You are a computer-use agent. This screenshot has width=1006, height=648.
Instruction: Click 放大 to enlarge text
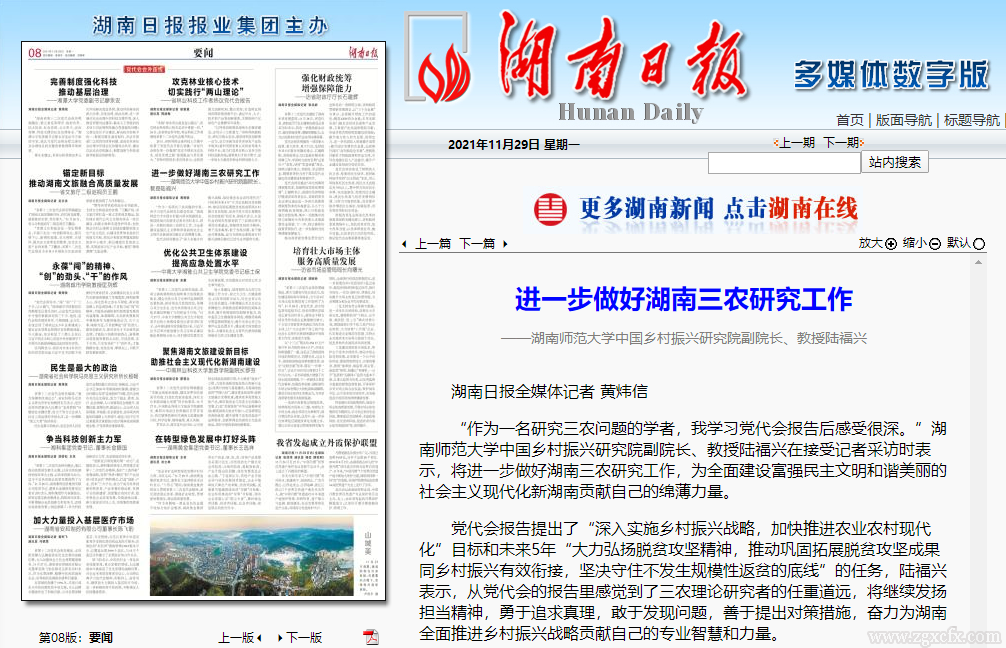pyautogui.click(x=871, y=243)
